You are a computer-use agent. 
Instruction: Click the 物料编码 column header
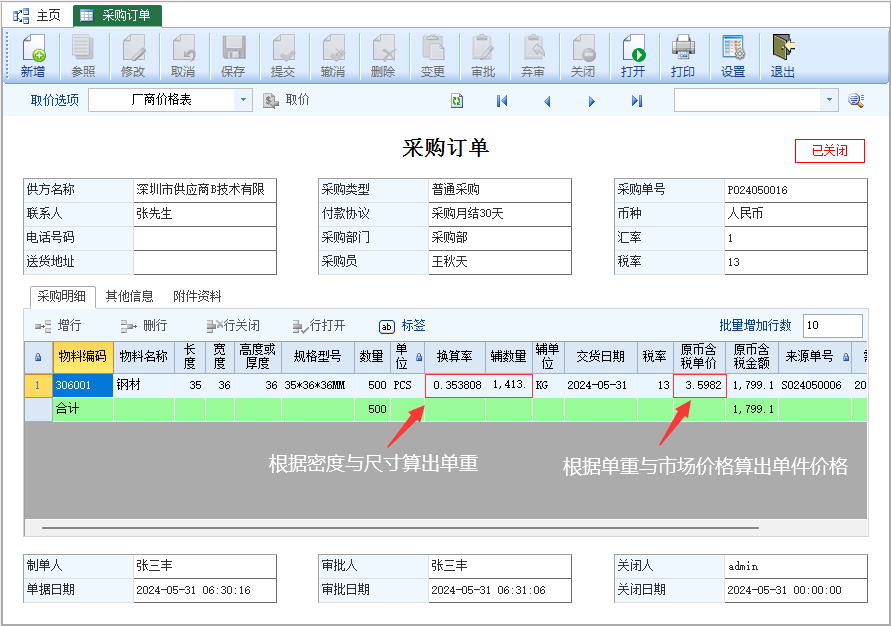(x=83, y=357)
